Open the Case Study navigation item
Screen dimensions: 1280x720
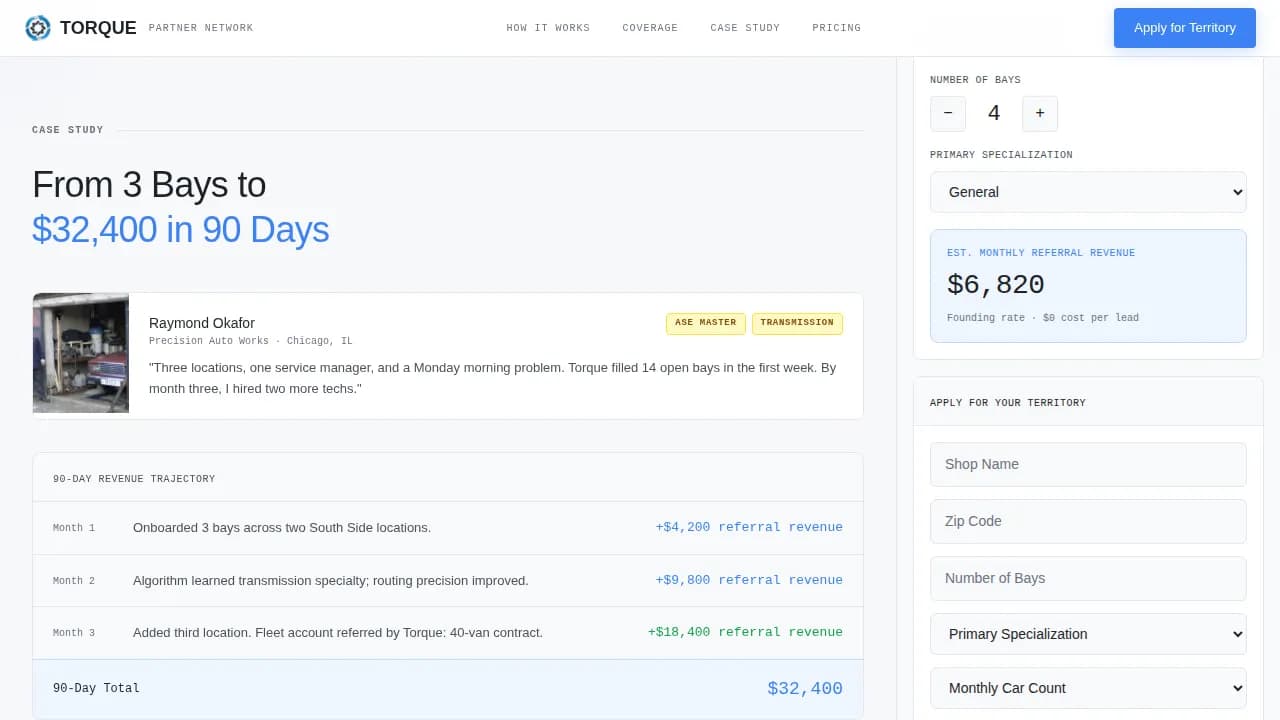[745, 28]
